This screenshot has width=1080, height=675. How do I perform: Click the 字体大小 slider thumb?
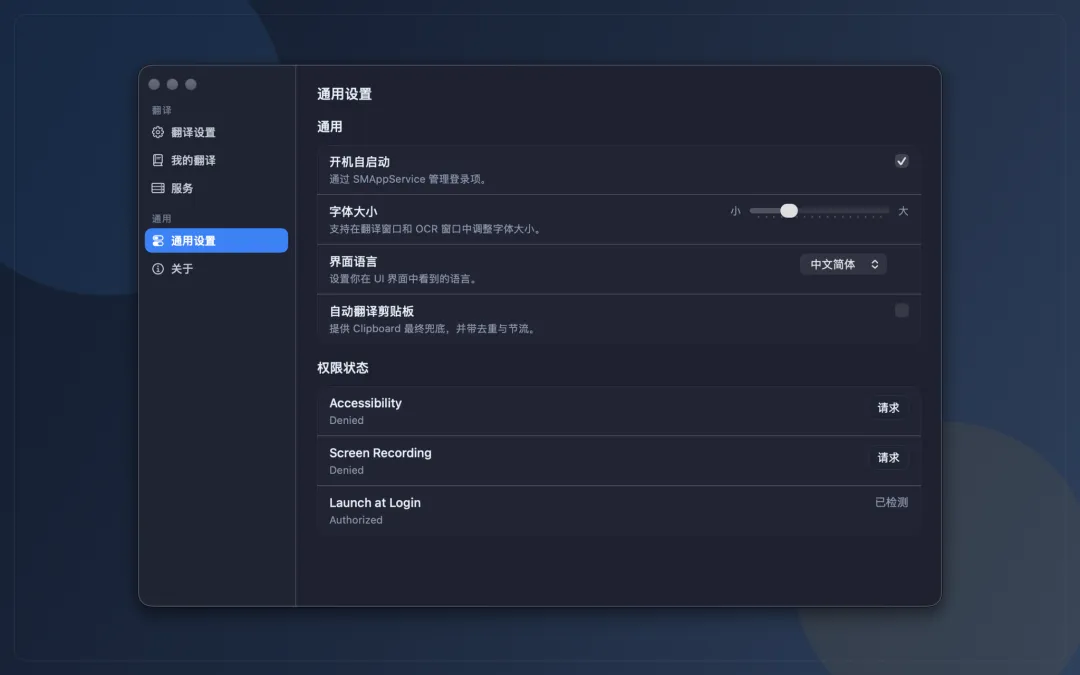pos(789,211)
